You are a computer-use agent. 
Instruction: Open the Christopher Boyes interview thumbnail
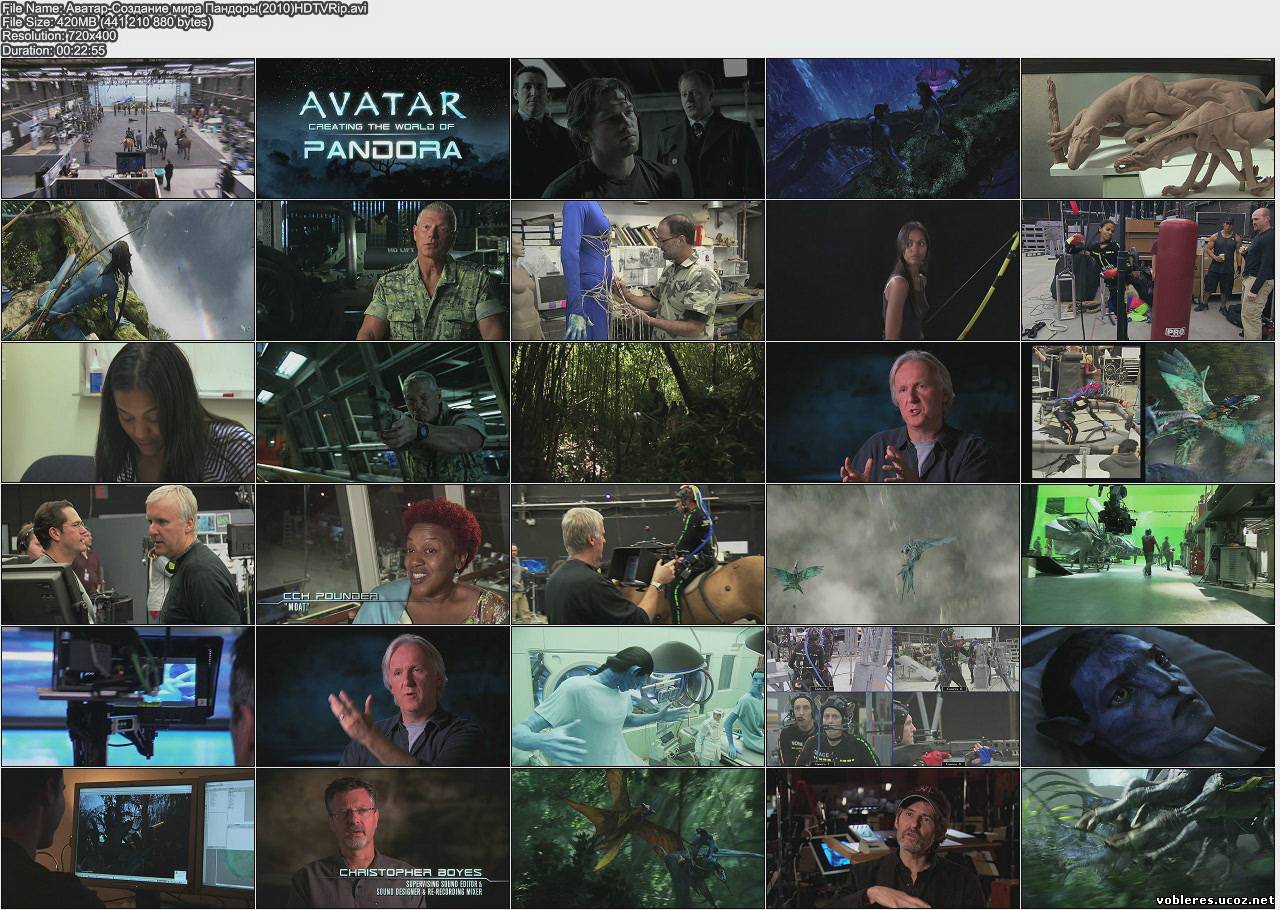click(383, 838)
